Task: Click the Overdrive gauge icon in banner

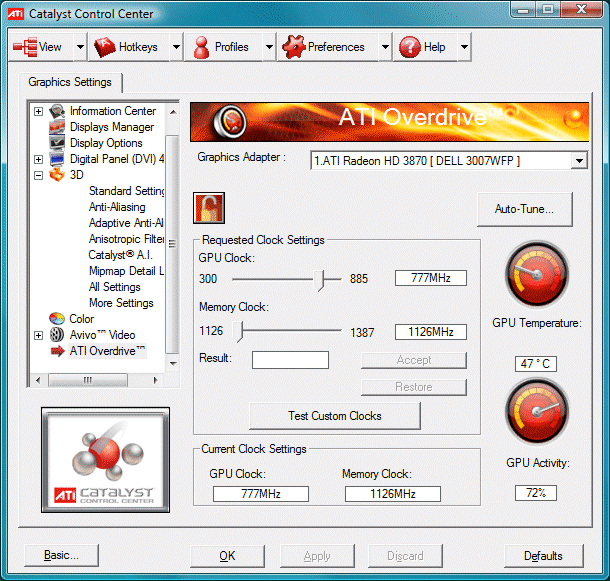Action: [230, 121]
